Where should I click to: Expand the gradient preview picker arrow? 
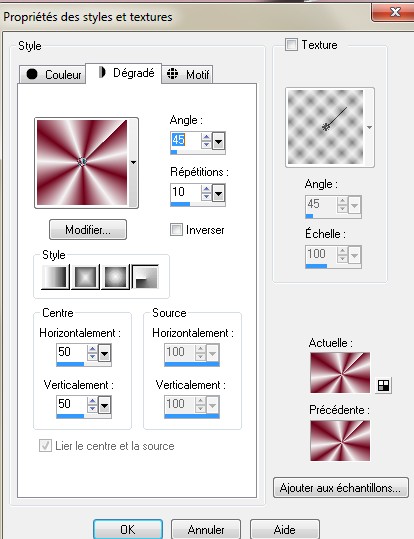click(133, 163)
